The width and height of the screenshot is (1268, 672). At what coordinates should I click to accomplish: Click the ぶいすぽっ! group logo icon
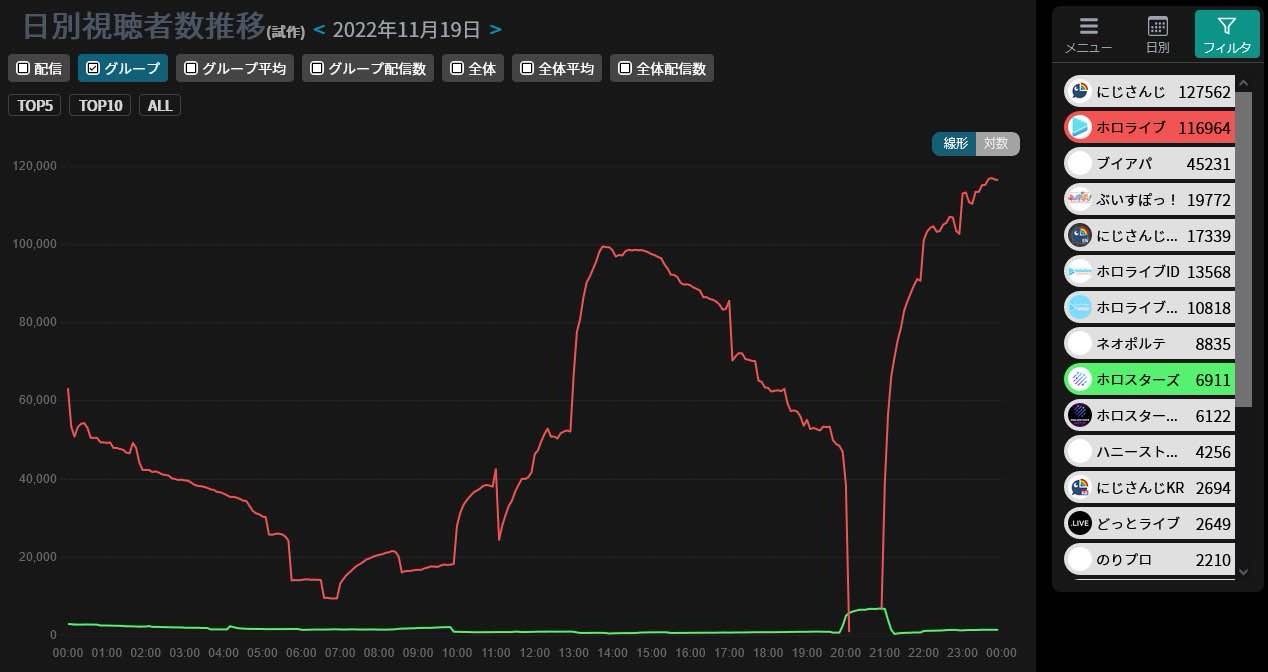coord(1080,200)
